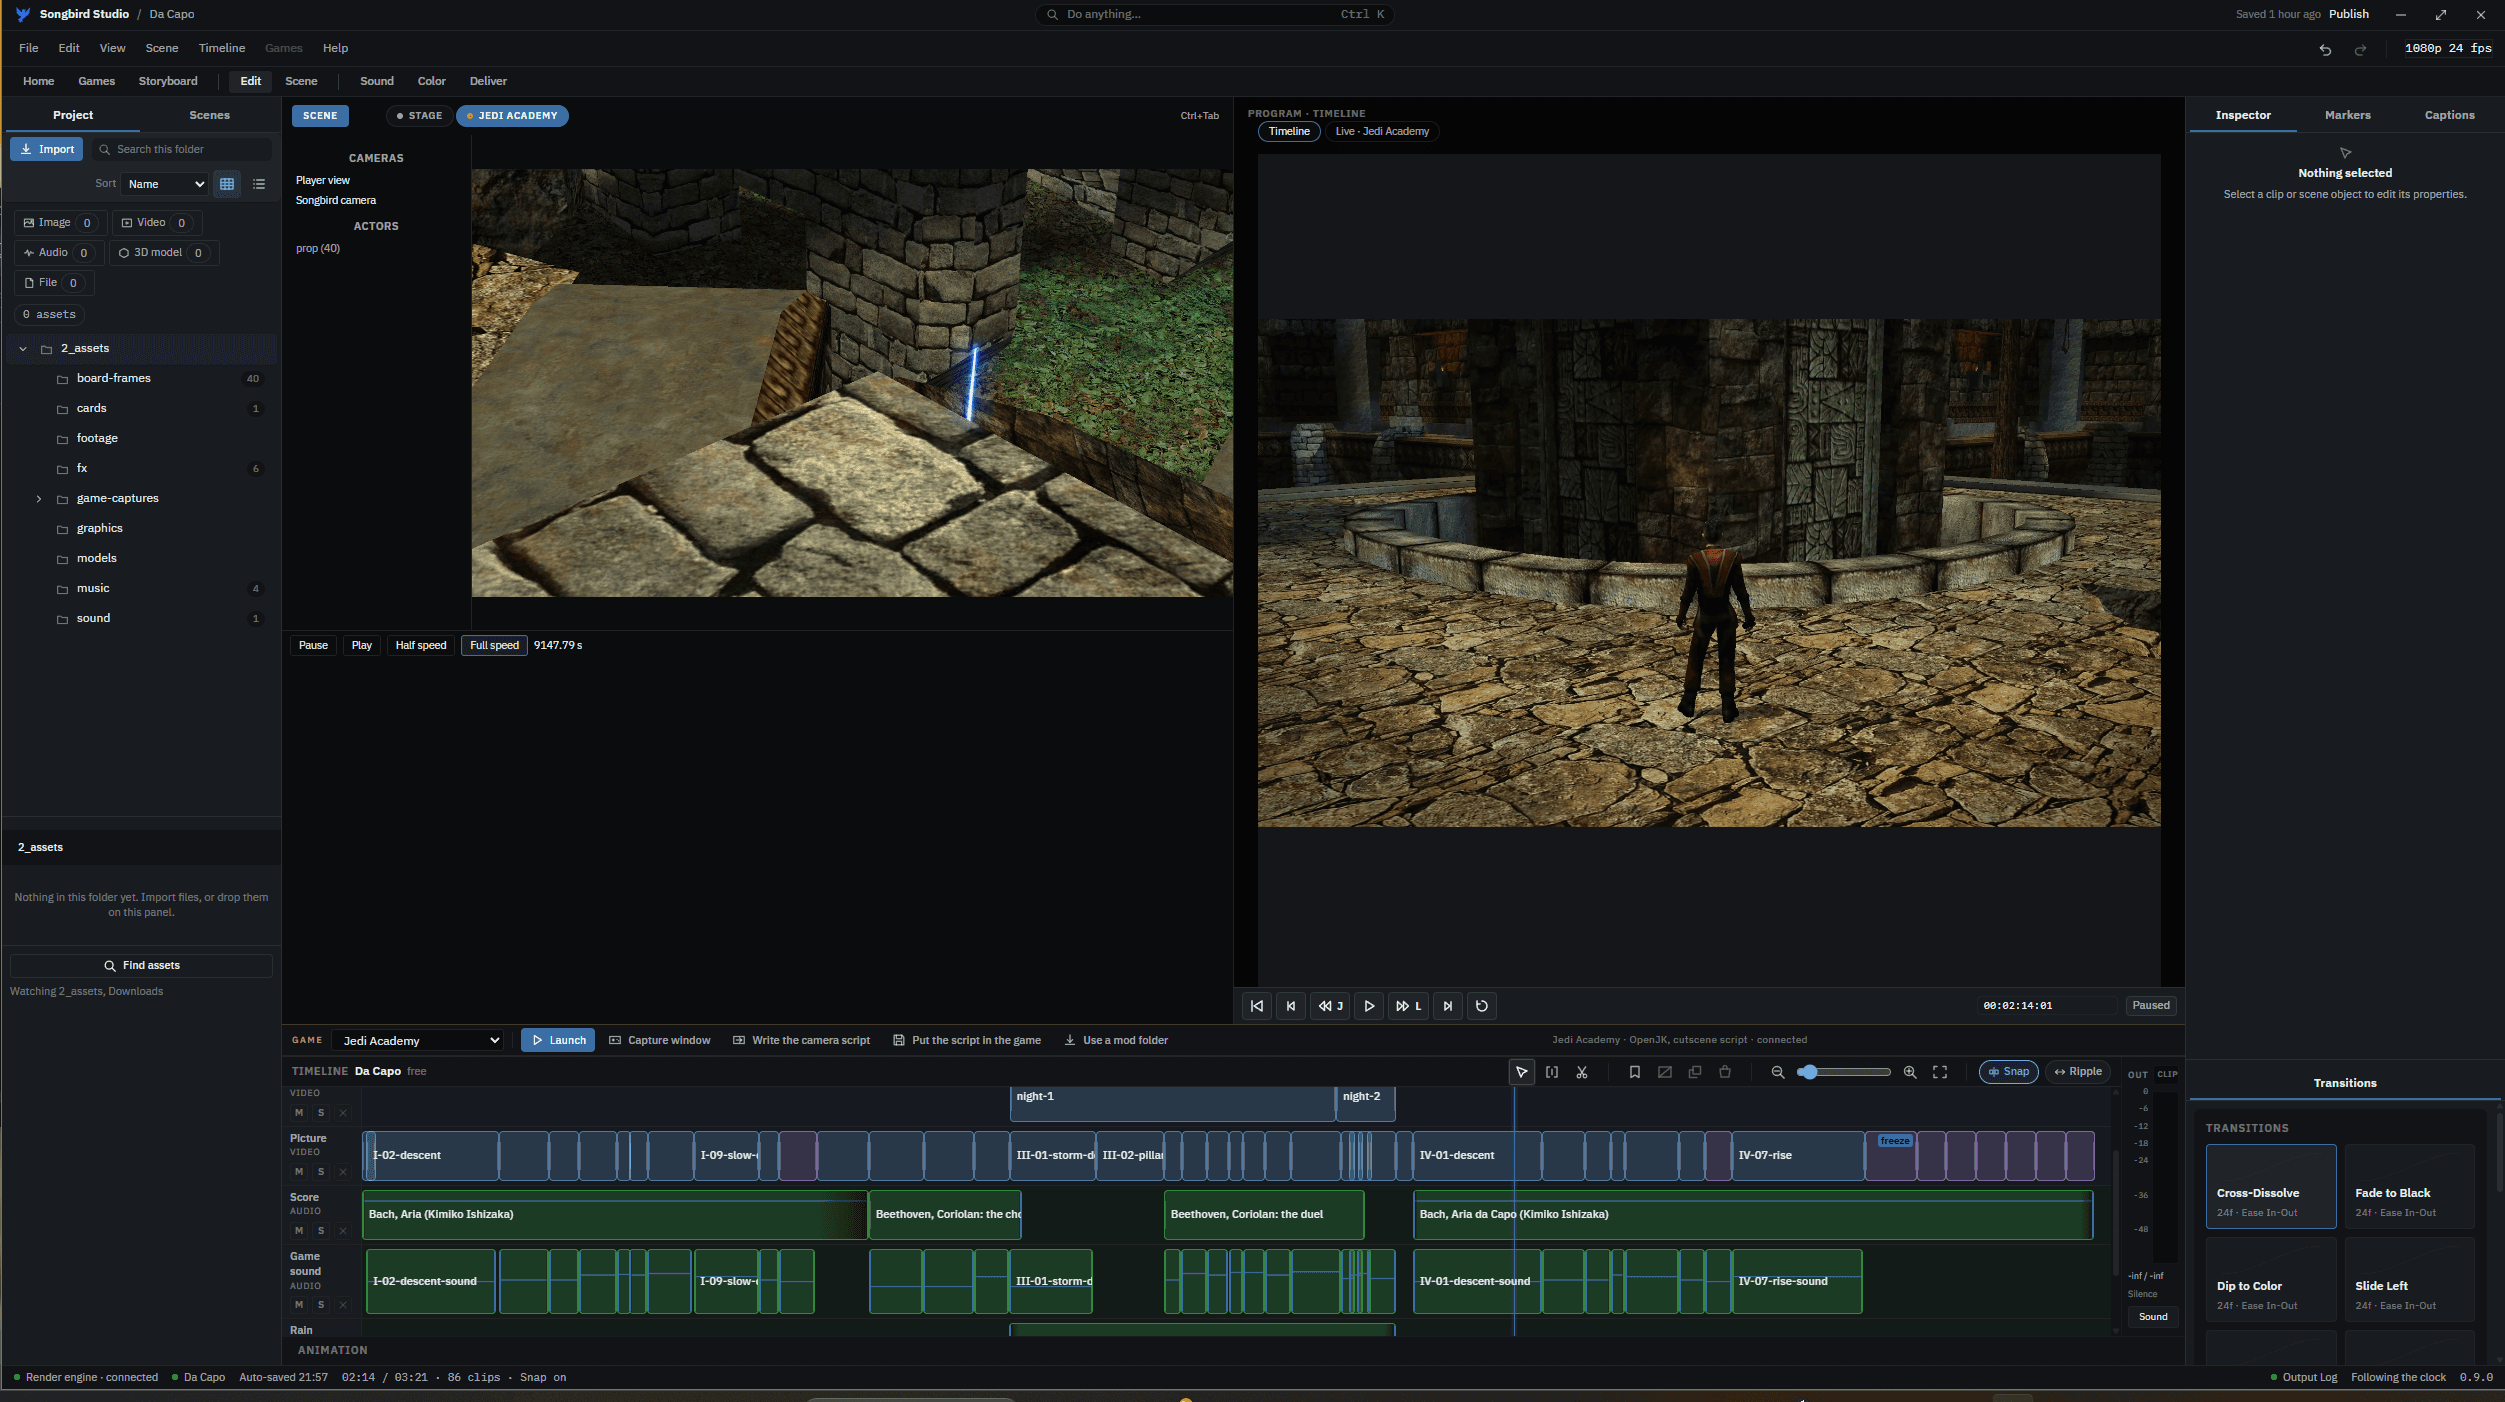The width and height of the screenshot is (2505, 1402).
Task: Zoom out the timeline with the minus magnifier
Action: (1778, 1072)
